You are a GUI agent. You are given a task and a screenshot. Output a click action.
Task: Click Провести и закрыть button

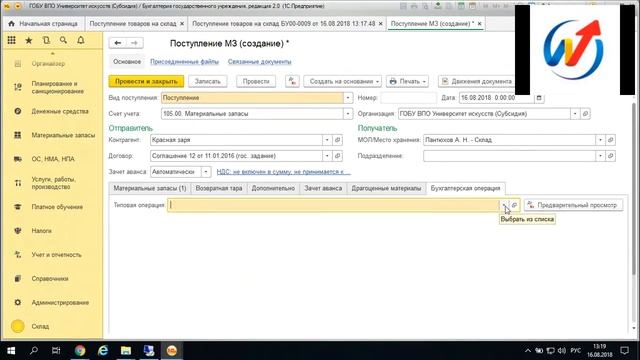pyautogui.click(x=146, y=81)
